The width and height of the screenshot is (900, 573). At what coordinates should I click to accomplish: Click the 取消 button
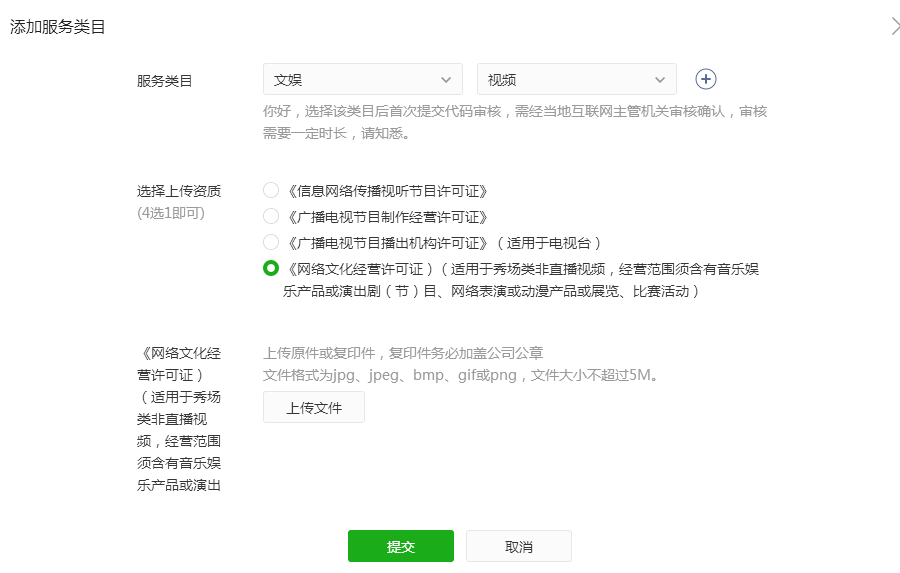(x=519, y=546)
